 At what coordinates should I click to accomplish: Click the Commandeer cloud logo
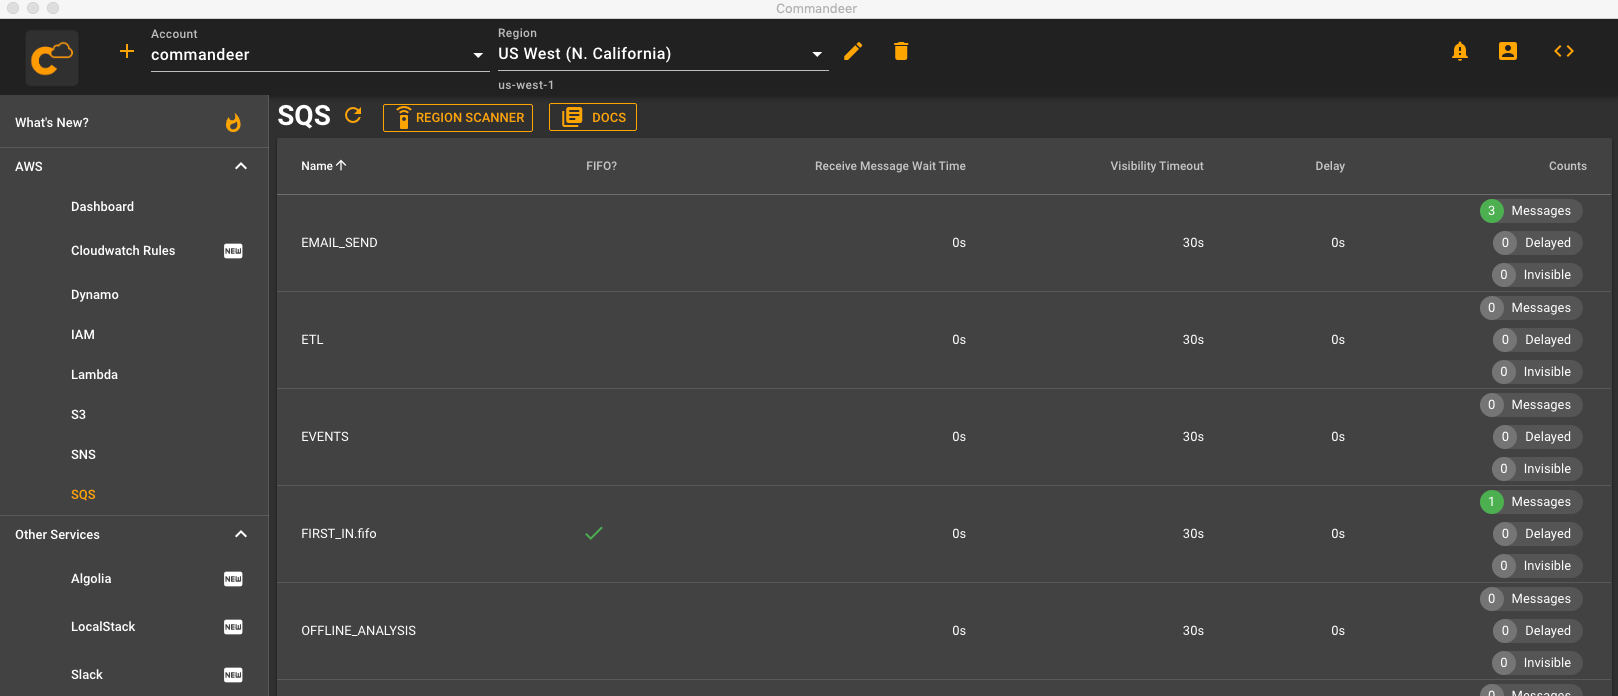click(52, 57)
